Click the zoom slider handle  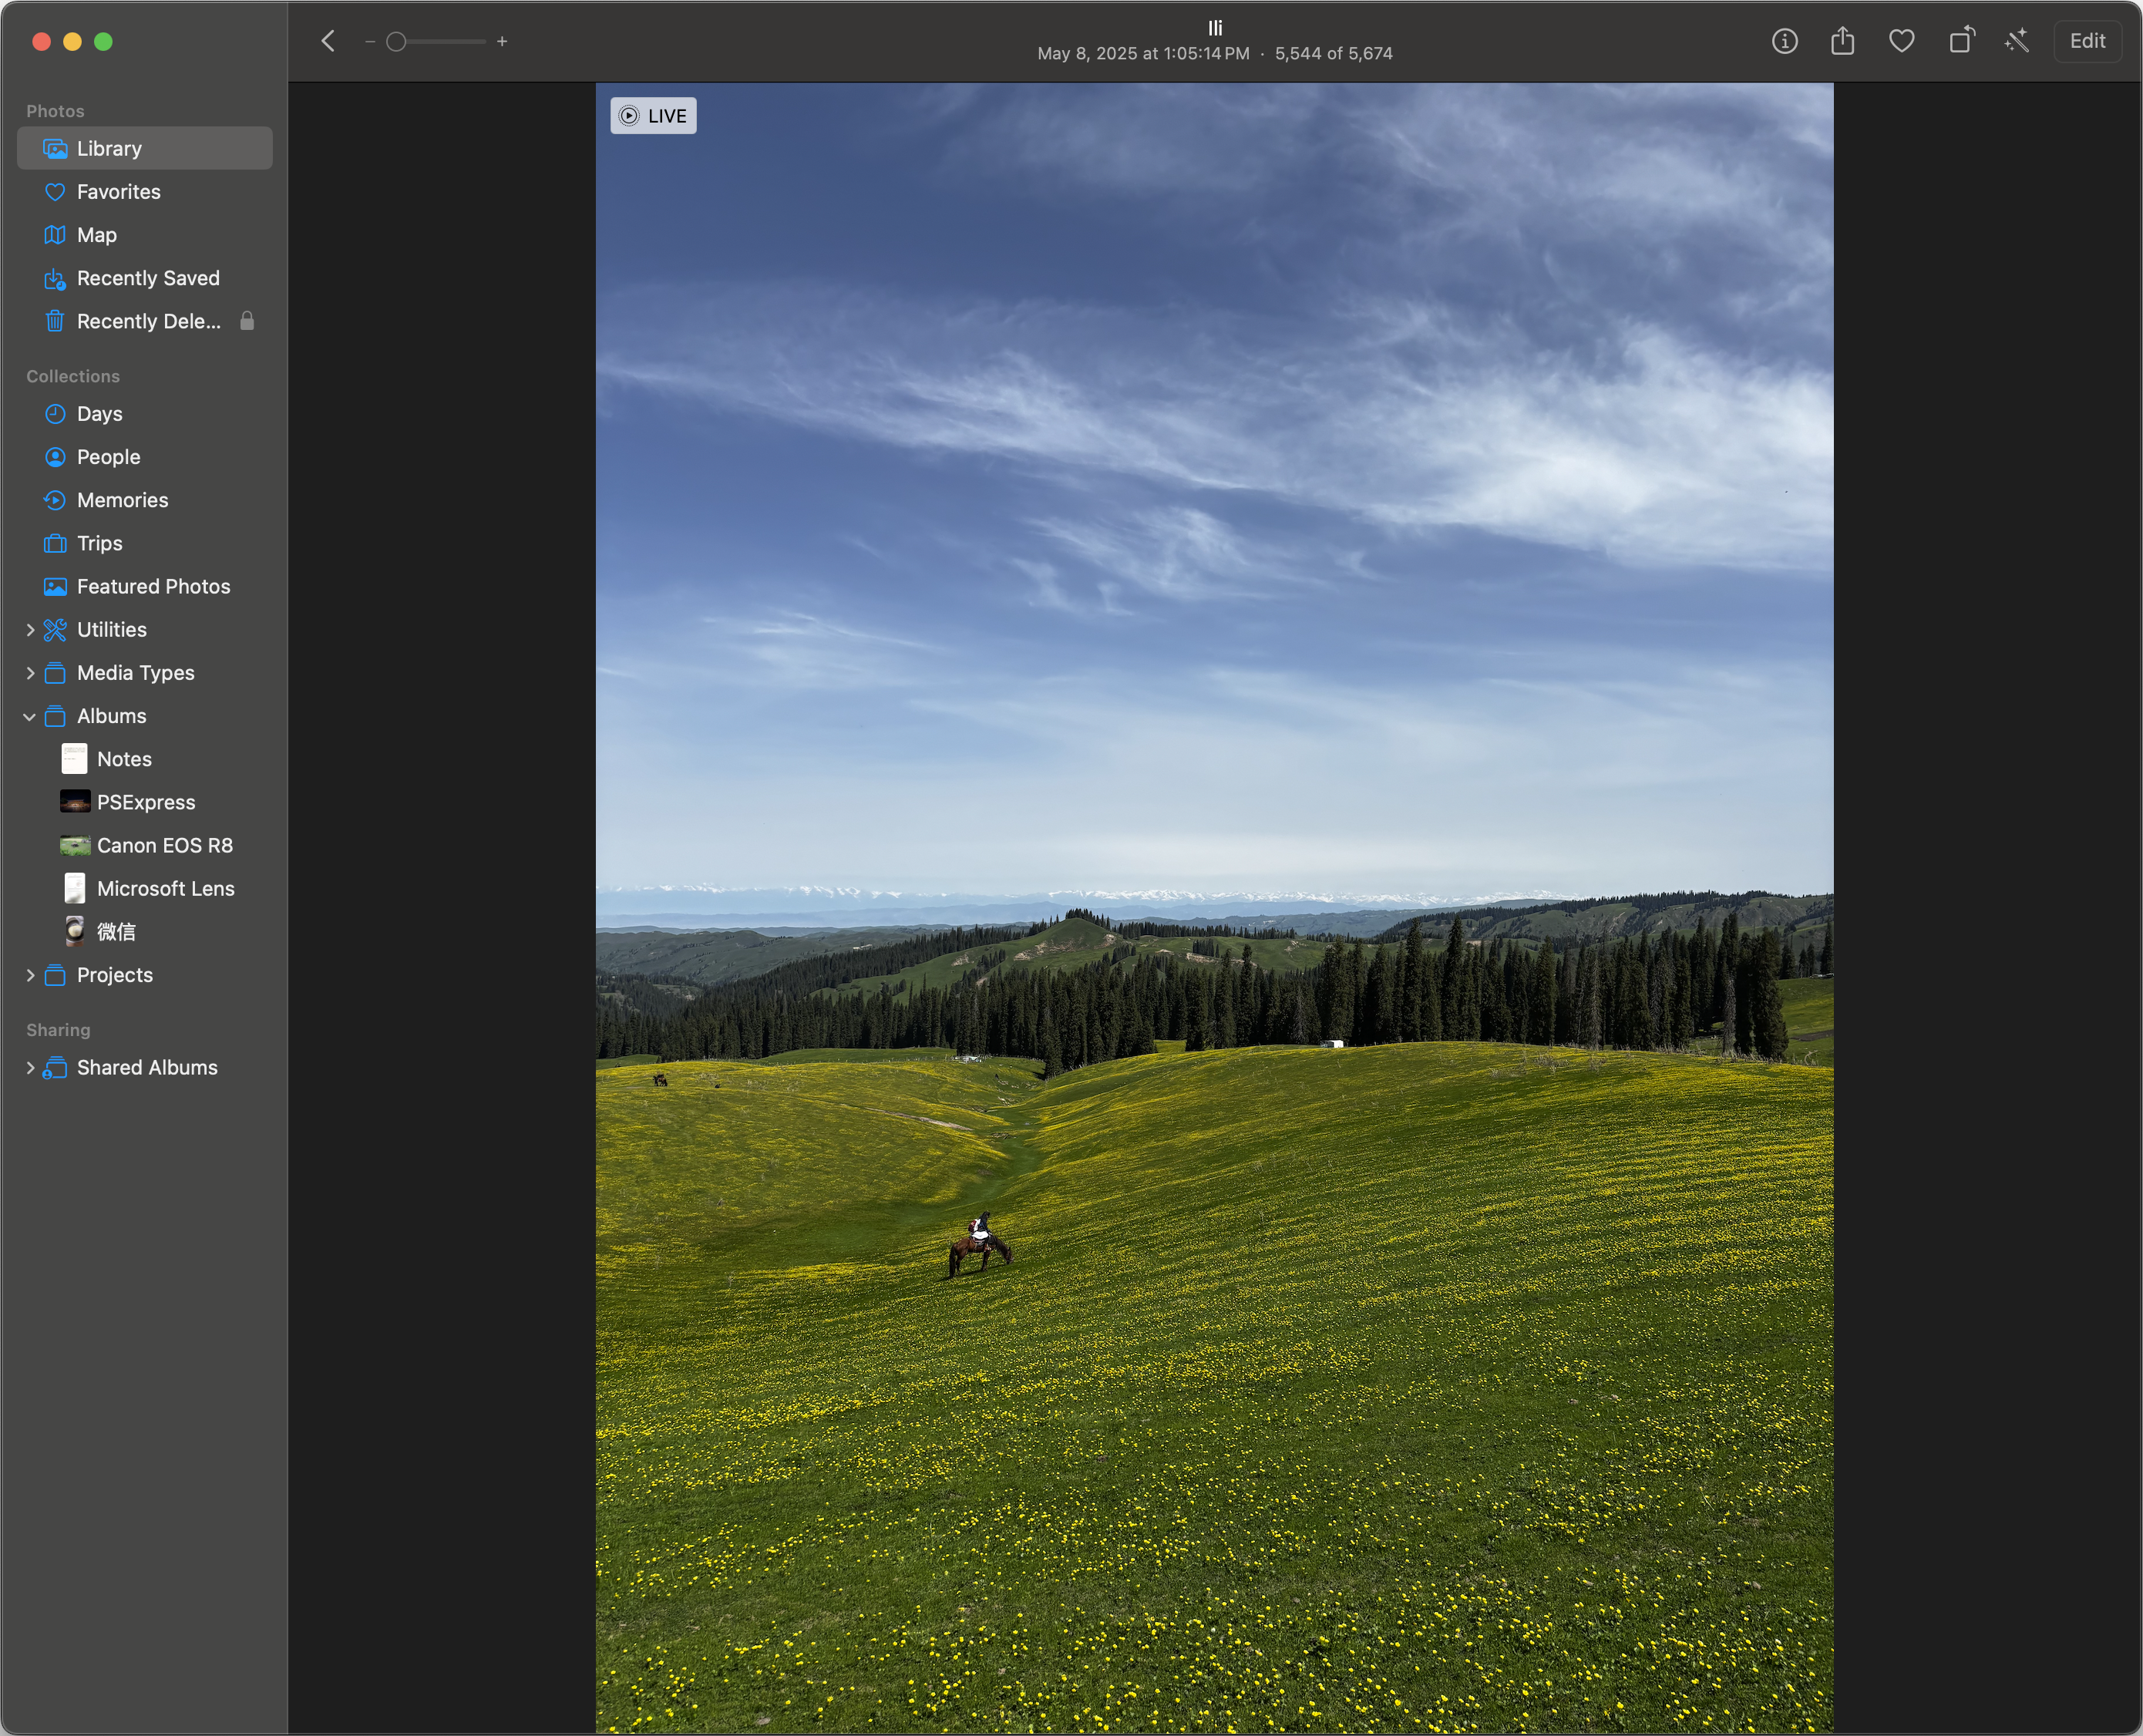point(396,41)
